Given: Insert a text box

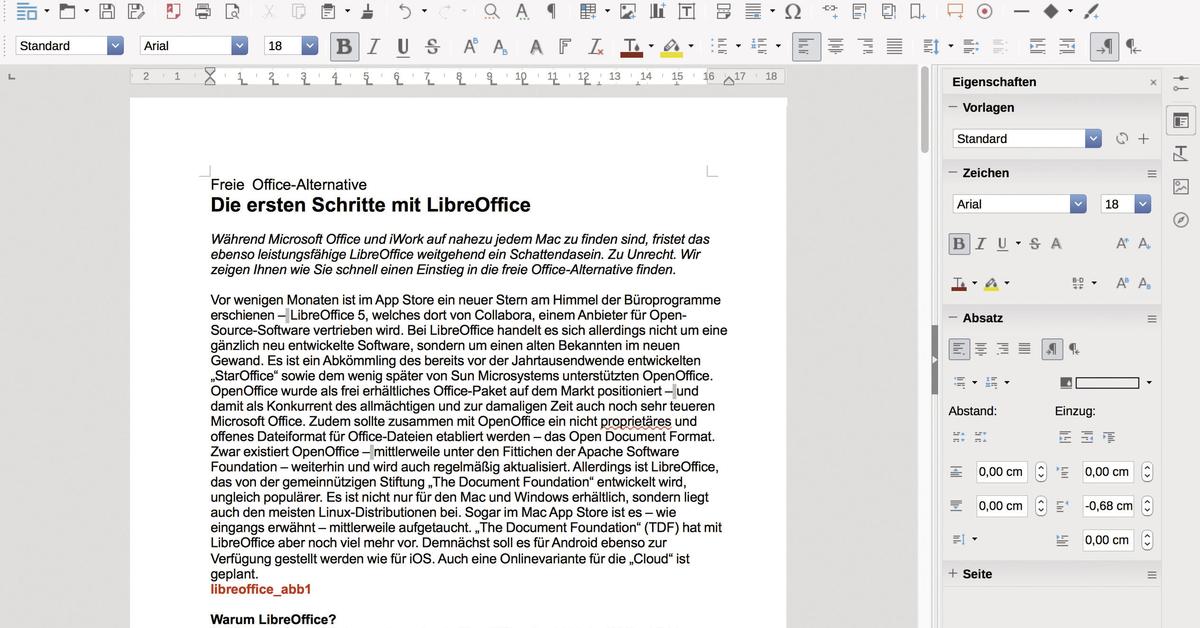Looking at the screenshot, I should click(687, 12).
